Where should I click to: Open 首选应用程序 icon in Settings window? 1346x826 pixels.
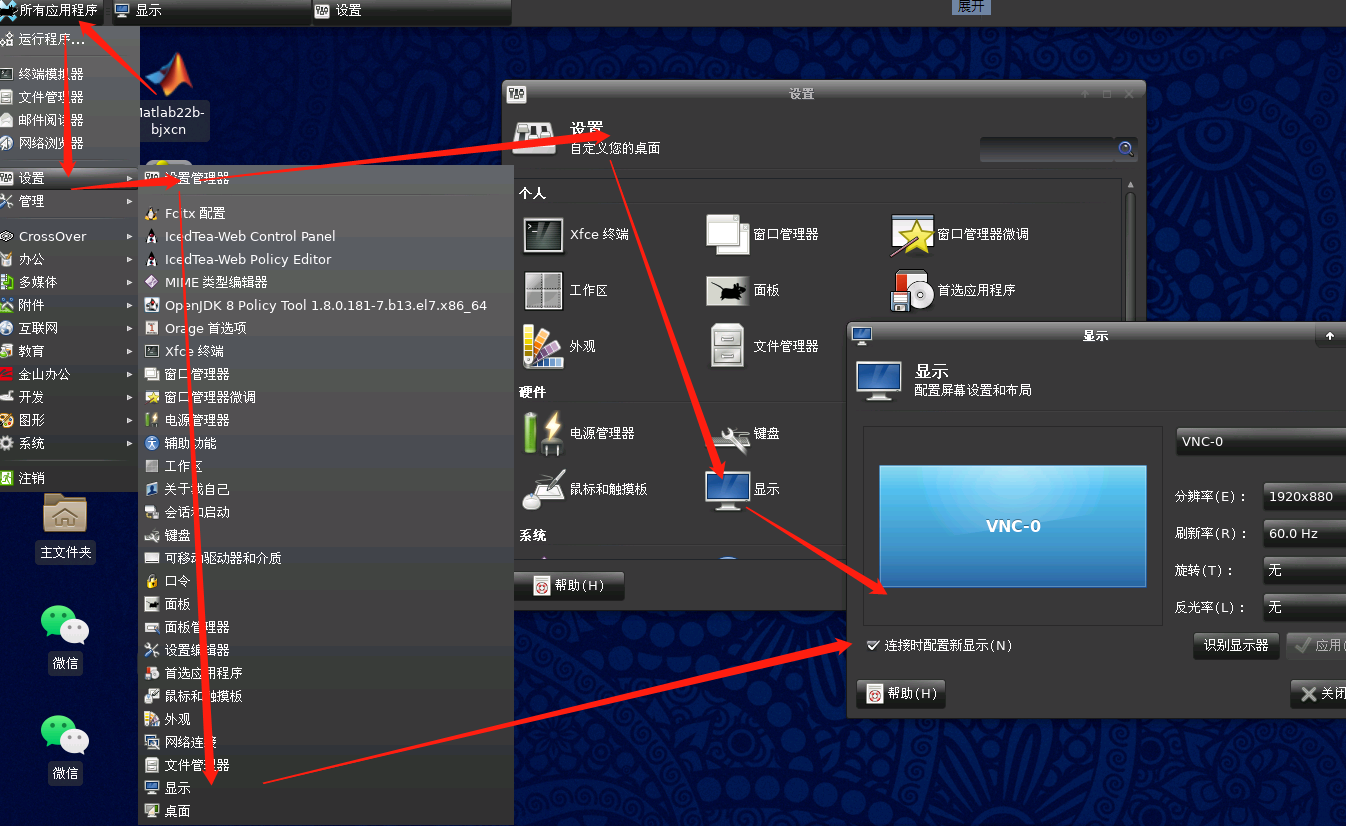pyautogui.click(x=911, y=290)
